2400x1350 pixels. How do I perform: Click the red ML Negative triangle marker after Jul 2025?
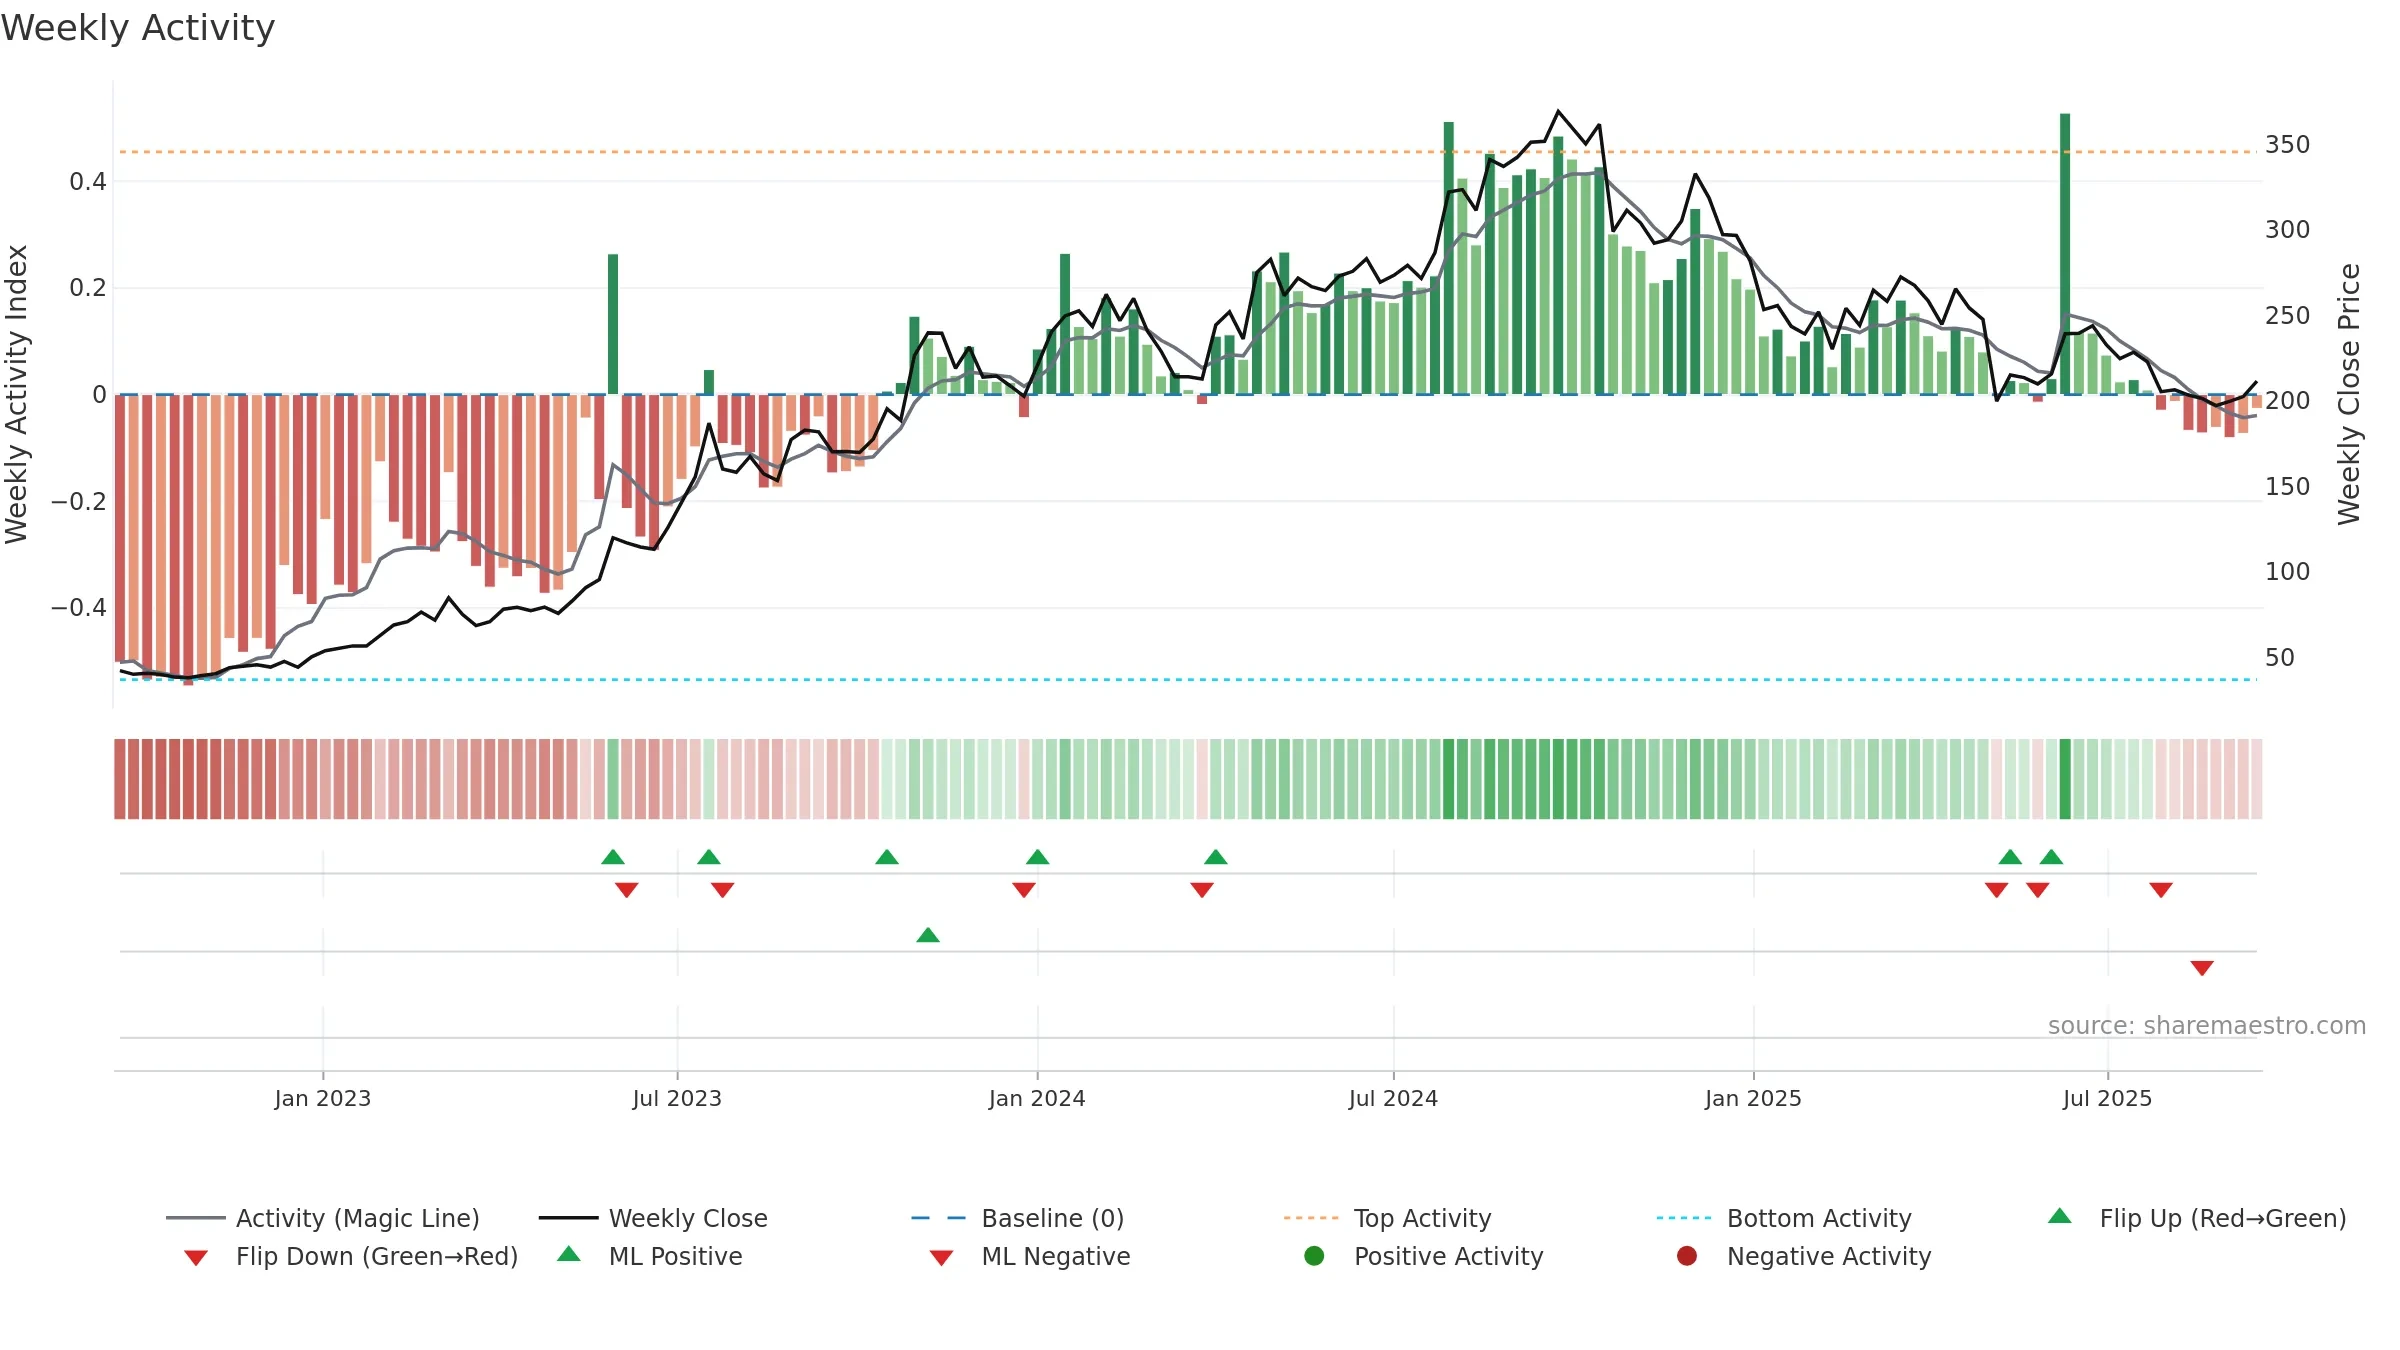(x=2202, y=968)
